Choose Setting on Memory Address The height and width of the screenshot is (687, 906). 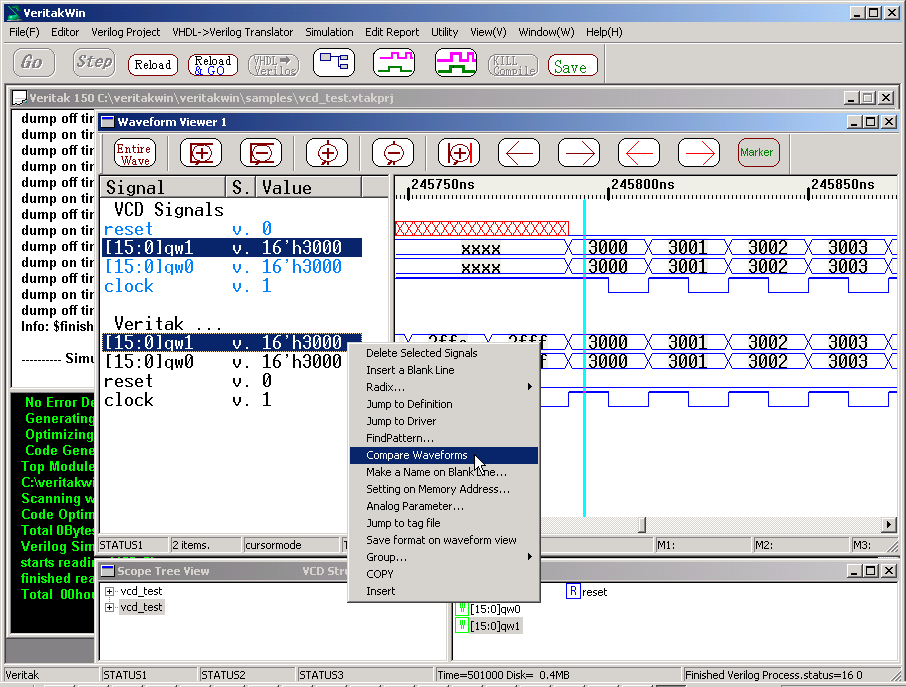point(444,489)
